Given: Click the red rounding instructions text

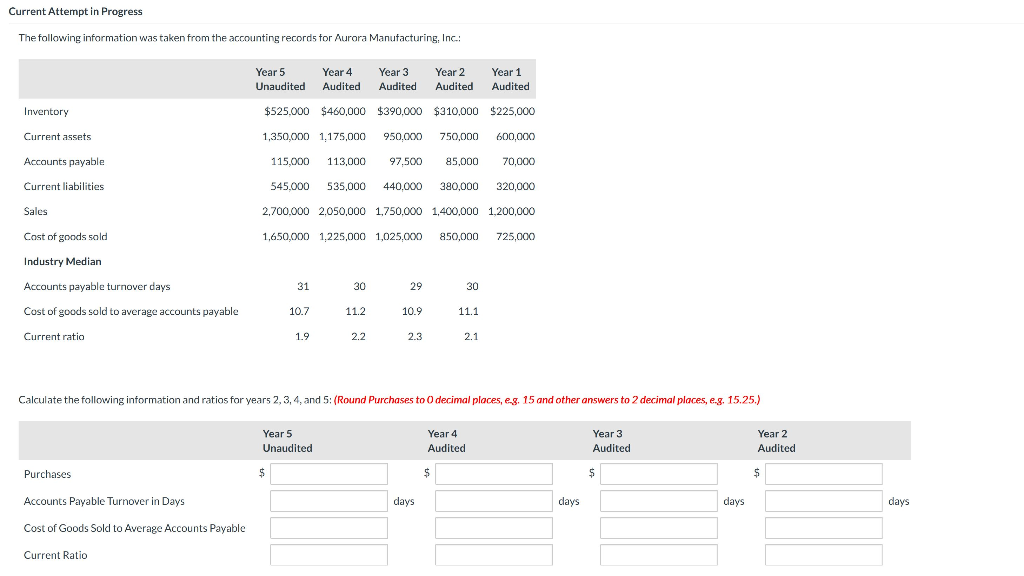Looking at the screenshot, I should pos(547,400).
